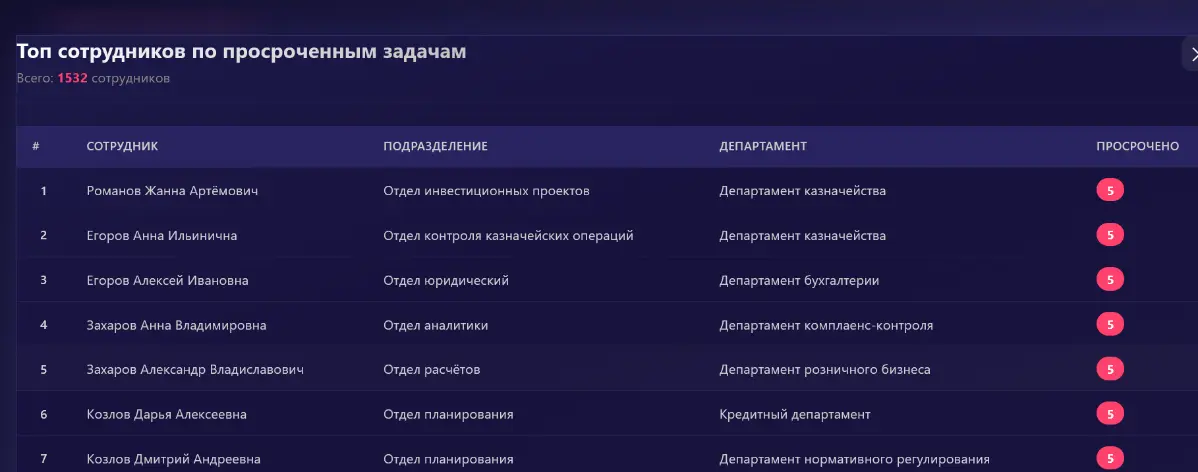
Task: Click Департамент комплаенс-контроля cell
Action: point(826,325)
